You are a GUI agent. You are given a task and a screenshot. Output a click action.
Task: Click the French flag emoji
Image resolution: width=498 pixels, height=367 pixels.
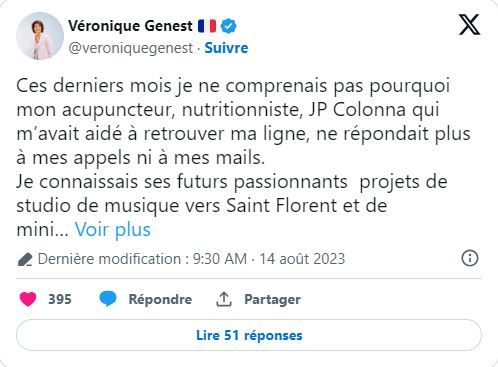[207, 26]
